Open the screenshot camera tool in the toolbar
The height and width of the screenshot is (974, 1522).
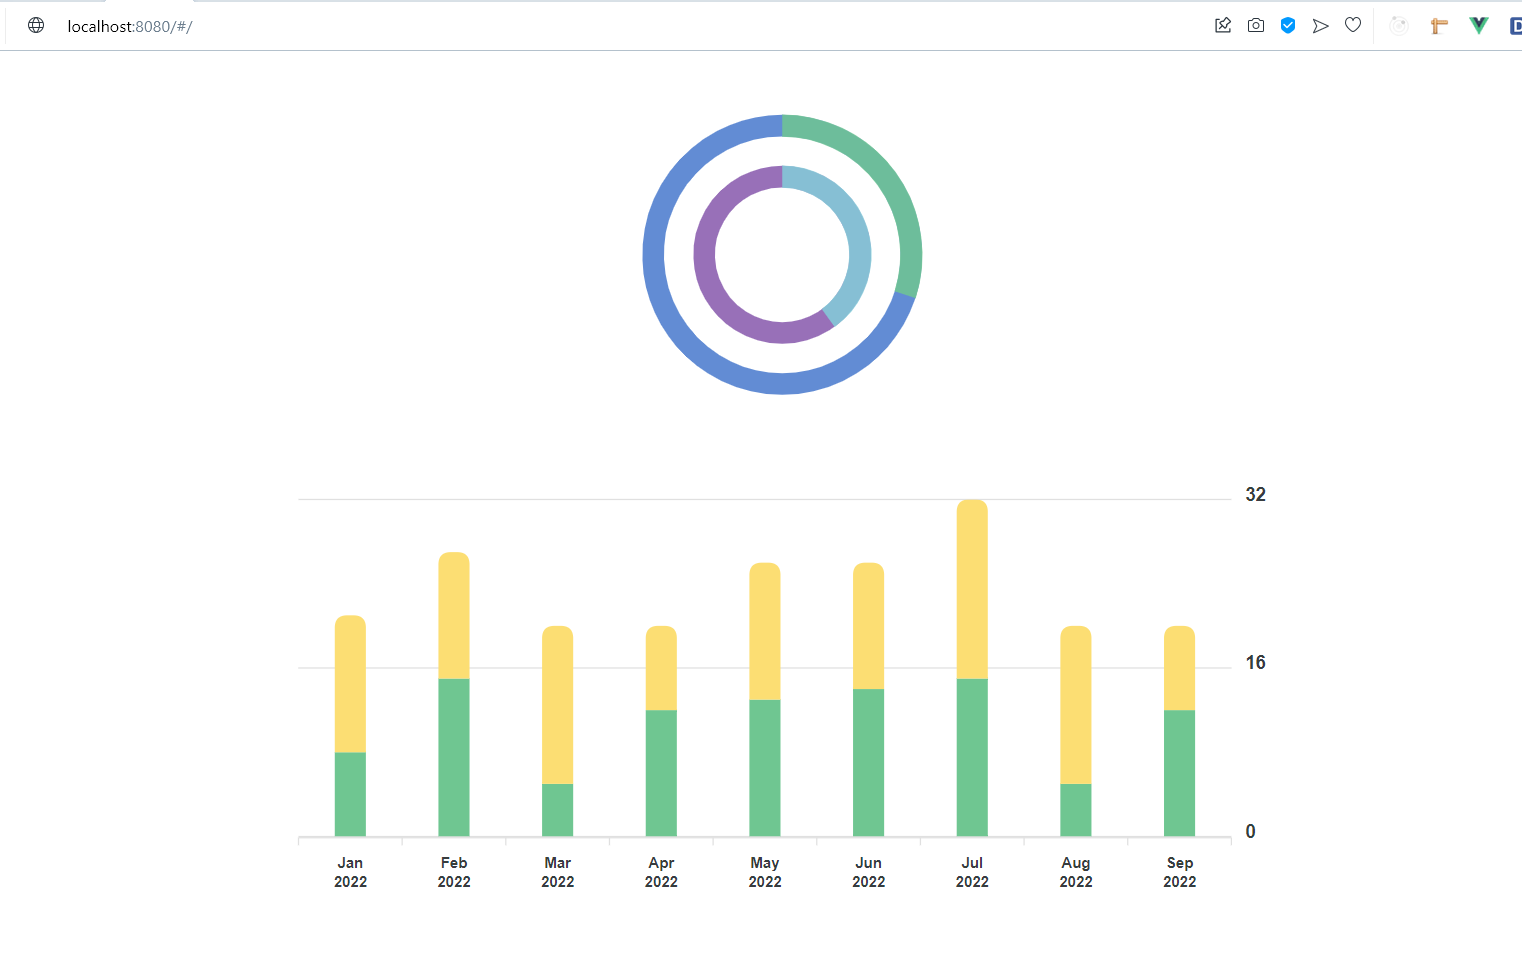click(x=1256, y=25)
